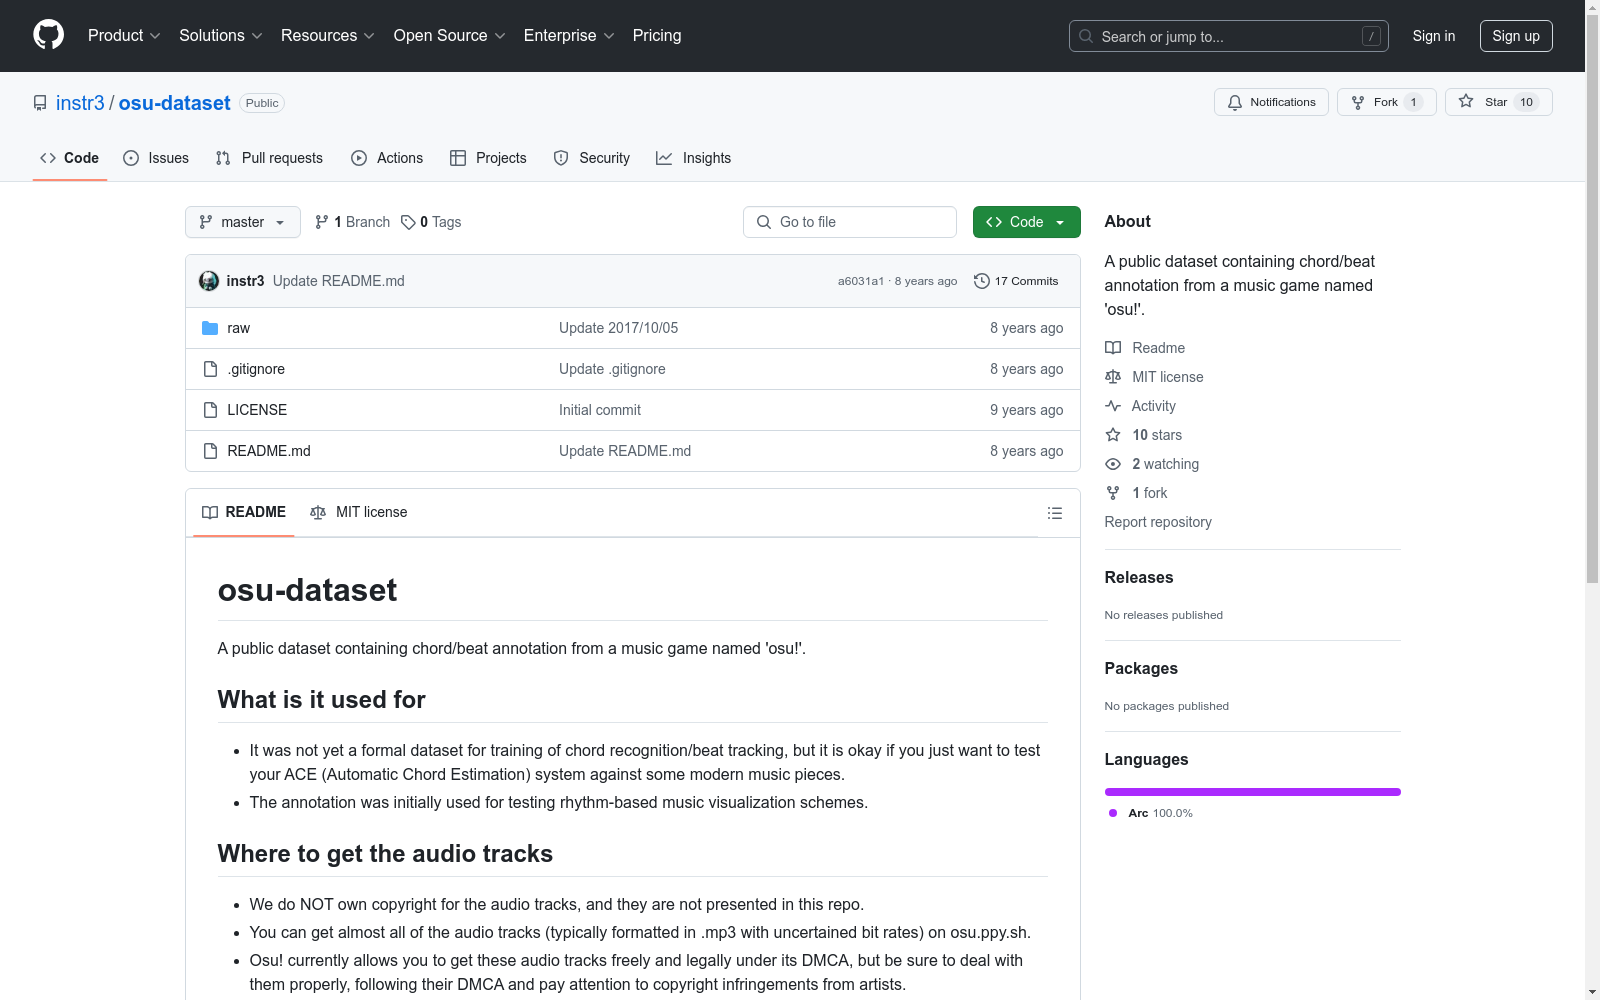Click the branch icon beside 1 Branch
Screen dimensions: 1600x1000
pos(322,222)
